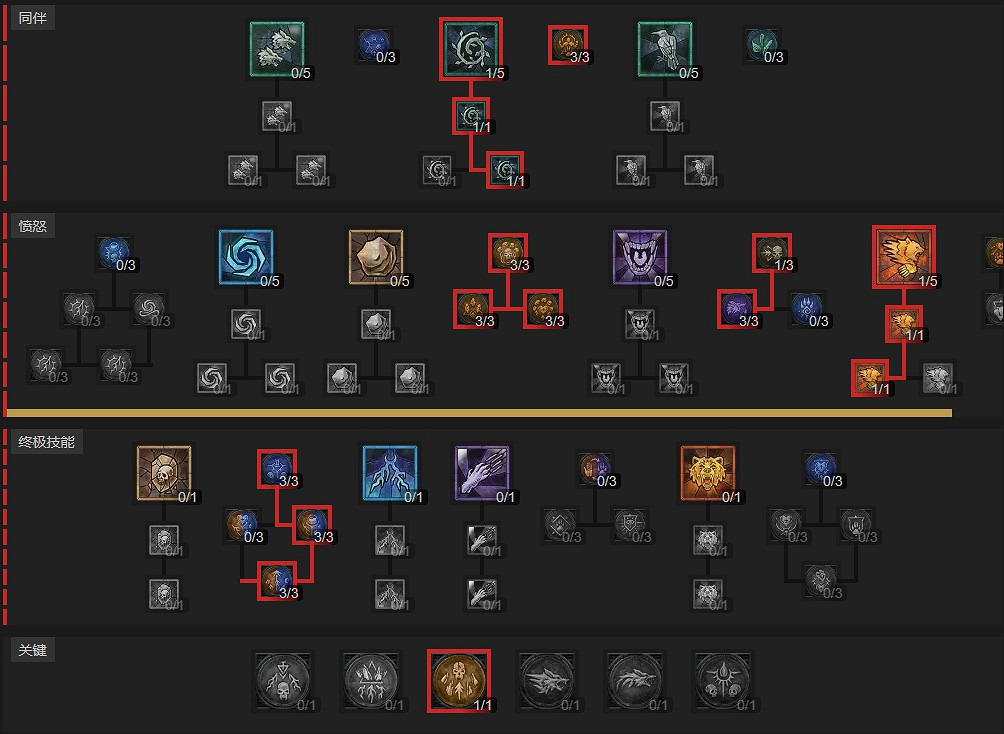This screenshot has height=734, width=1004.
Task: Choose the purple claw ultimate skill 0/1
Action: [482, 473]
